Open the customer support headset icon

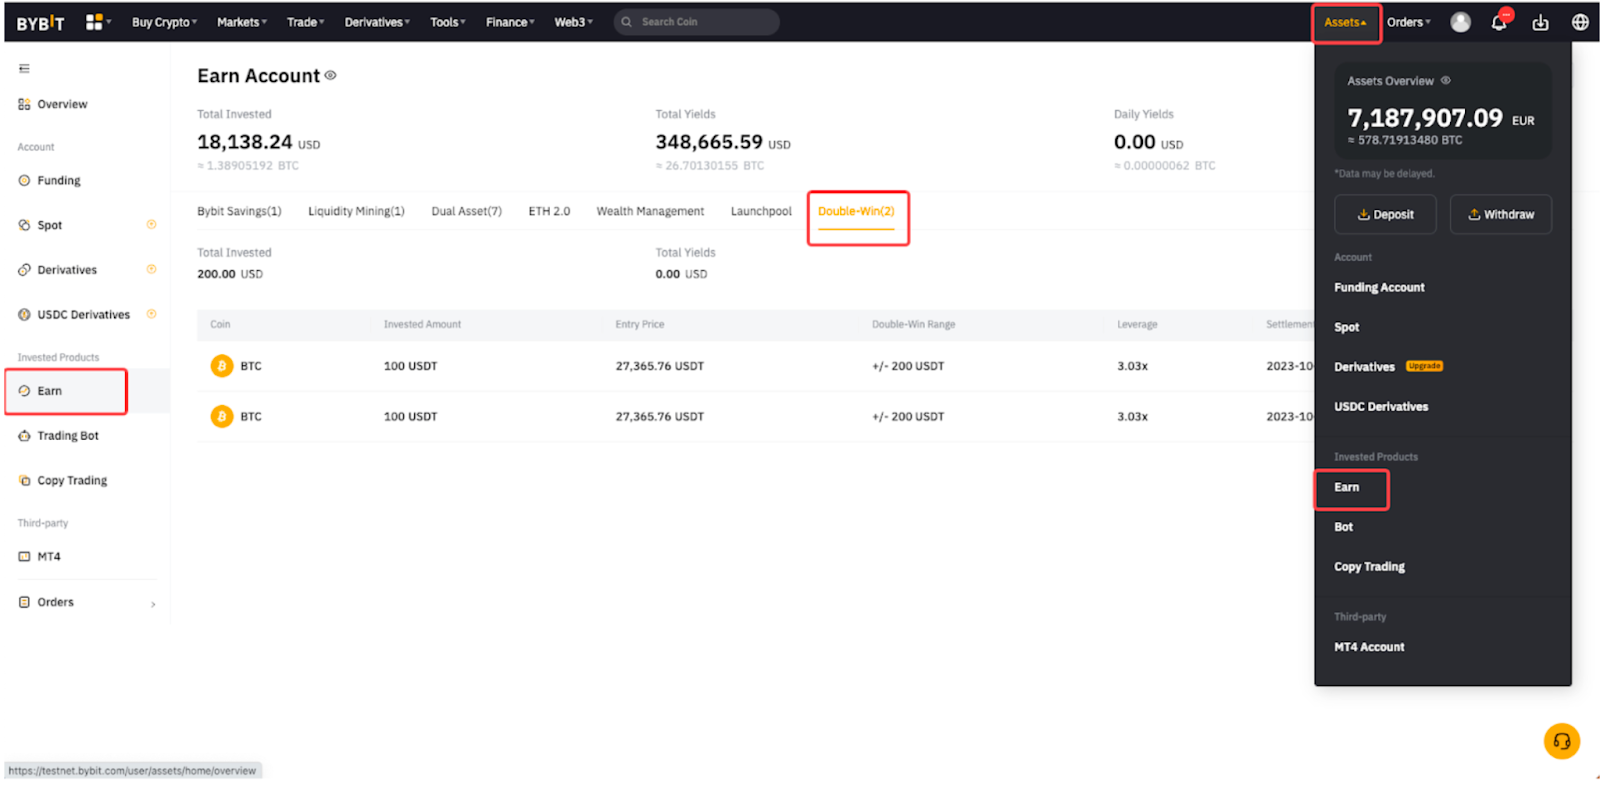point(1561,741)
